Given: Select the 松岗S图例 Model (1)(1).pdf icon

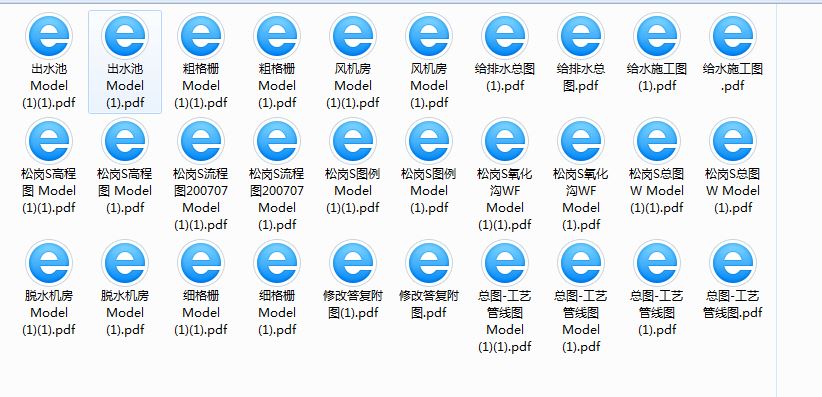Looking at the screenshot, I should tap(353, 141).
